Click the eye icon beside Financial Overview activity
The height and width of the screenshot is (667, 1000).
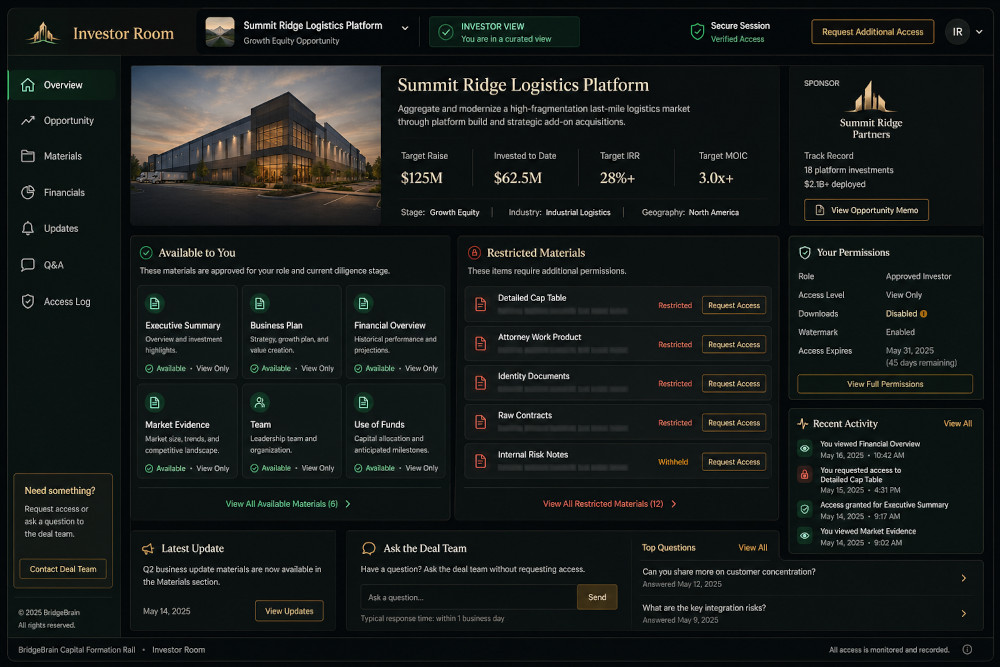(805, 448)
